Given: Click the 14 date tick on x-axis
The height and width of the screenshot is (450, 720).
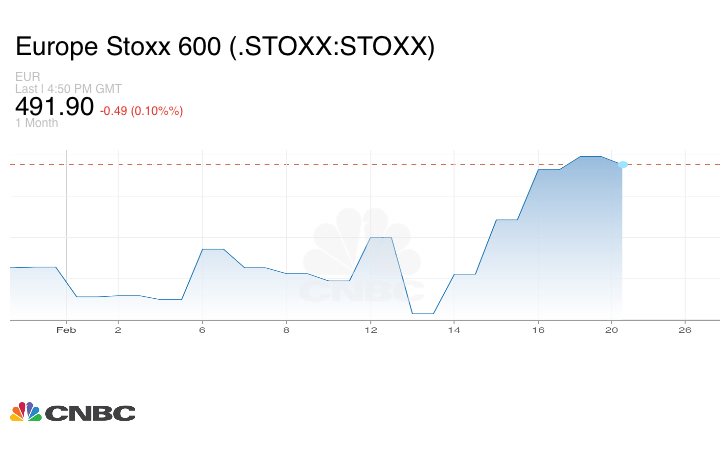Looking at the screenshot, I should [454, 329].
